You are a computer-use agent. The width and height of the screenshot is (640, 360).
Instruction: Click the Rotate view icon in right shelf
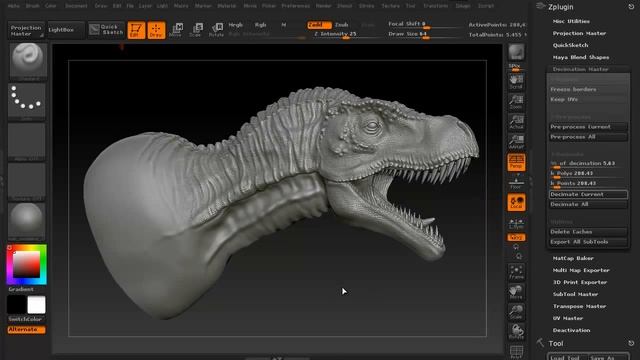[x=516, y=332]
